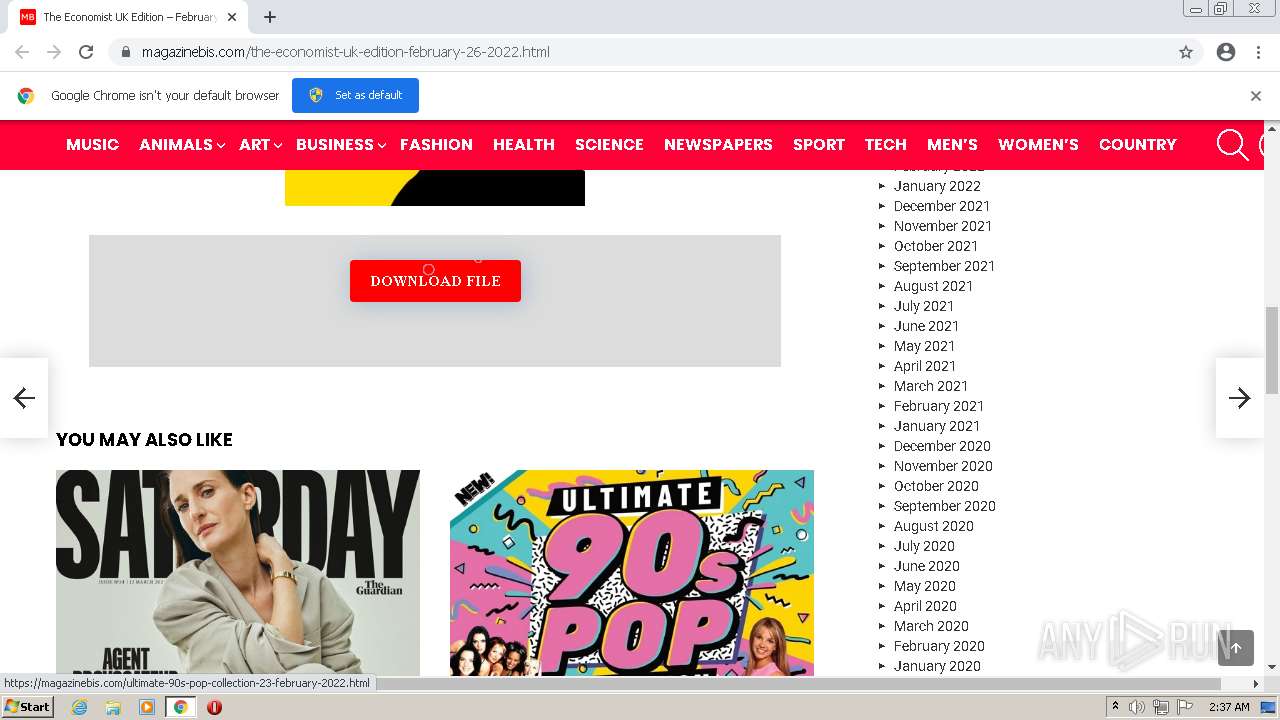Go to the next article arrow
This screenshot has width=1280, height=720.
coord(1240,398)
